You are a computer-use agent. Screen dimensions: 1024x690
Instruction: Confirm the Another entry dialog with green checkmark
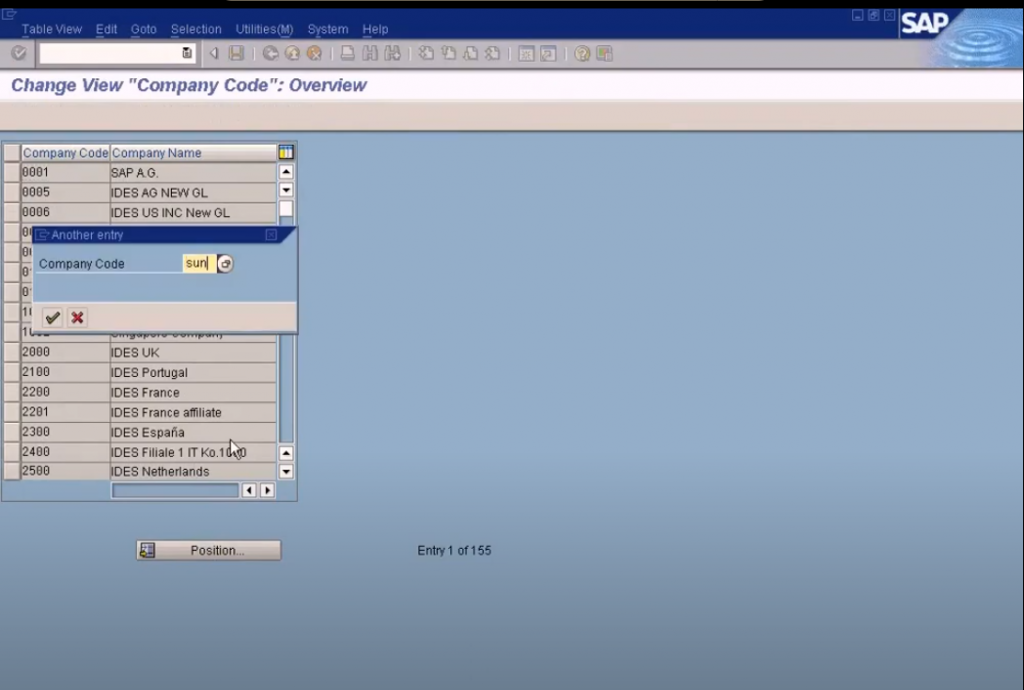52,318
